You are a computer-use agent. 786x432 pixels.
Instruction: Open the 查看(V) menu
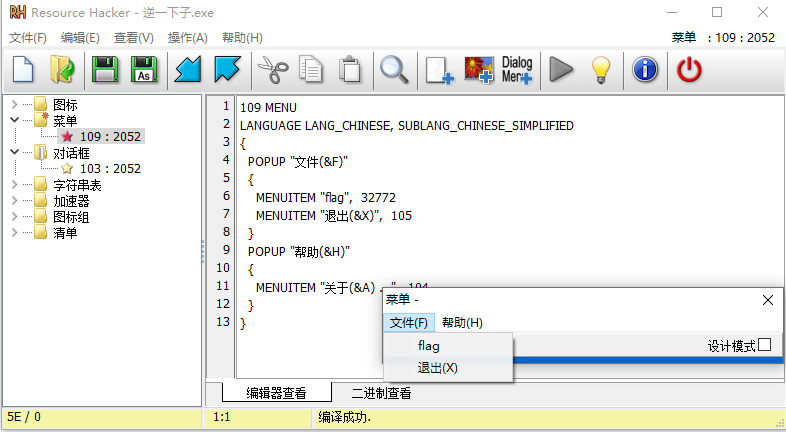pos(133,38)
